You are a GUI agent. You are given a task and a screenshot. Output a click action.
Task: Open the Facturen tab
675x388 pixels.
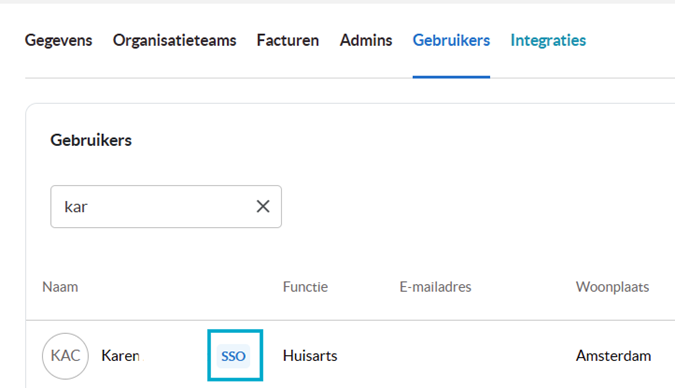point(288,40)
